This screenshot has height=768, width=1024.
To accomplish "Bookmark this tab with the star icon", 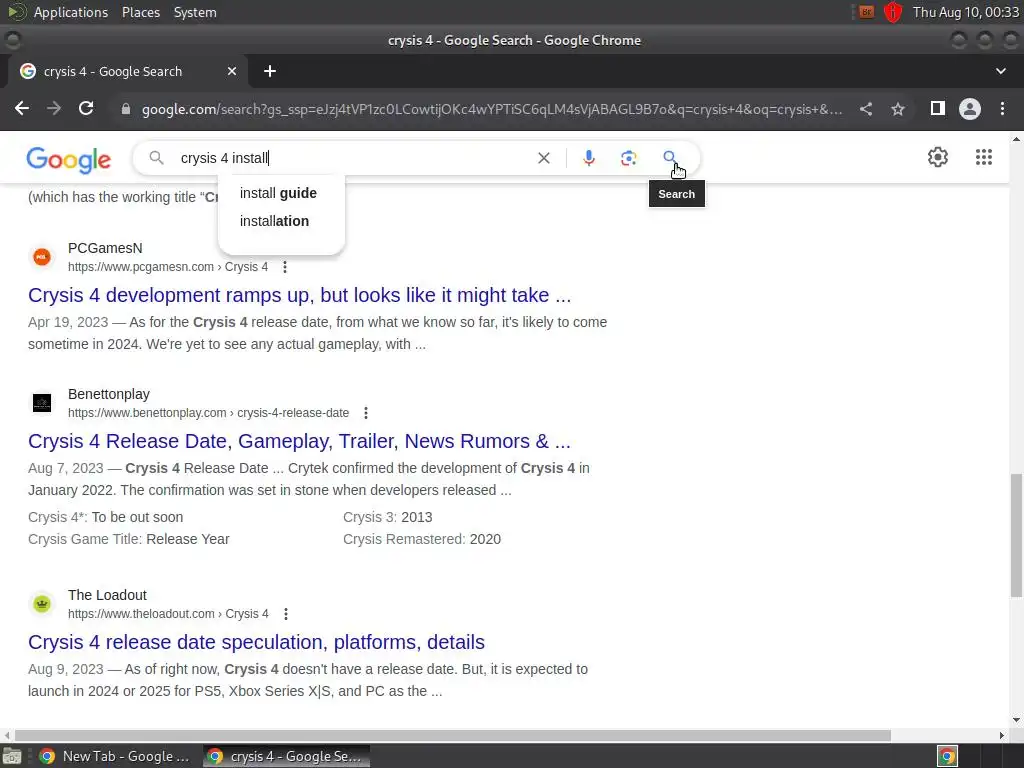I will pos(898,109).
